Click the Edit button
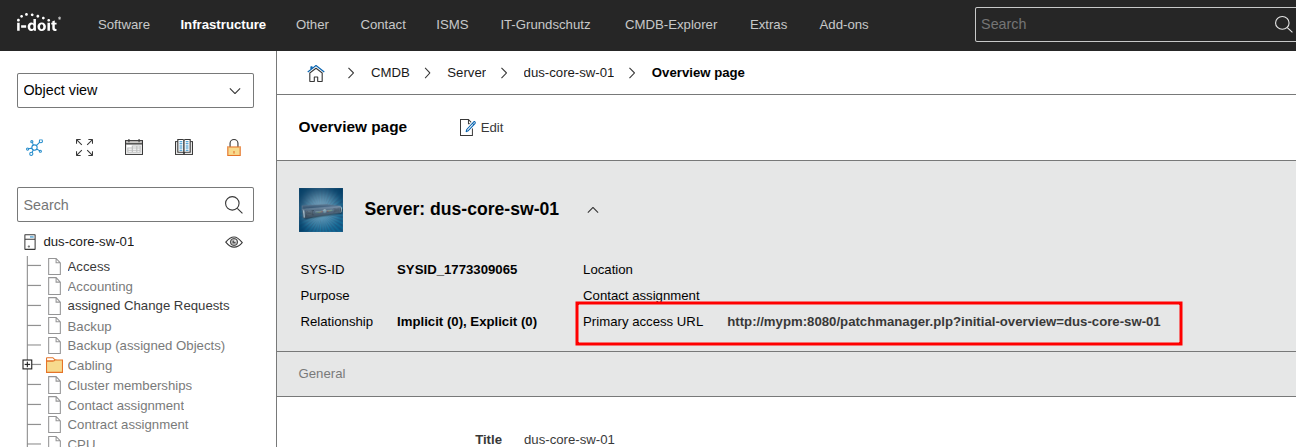Viewport: 1296px width, 447px height. pyautogui.click(x=481, y=127)
